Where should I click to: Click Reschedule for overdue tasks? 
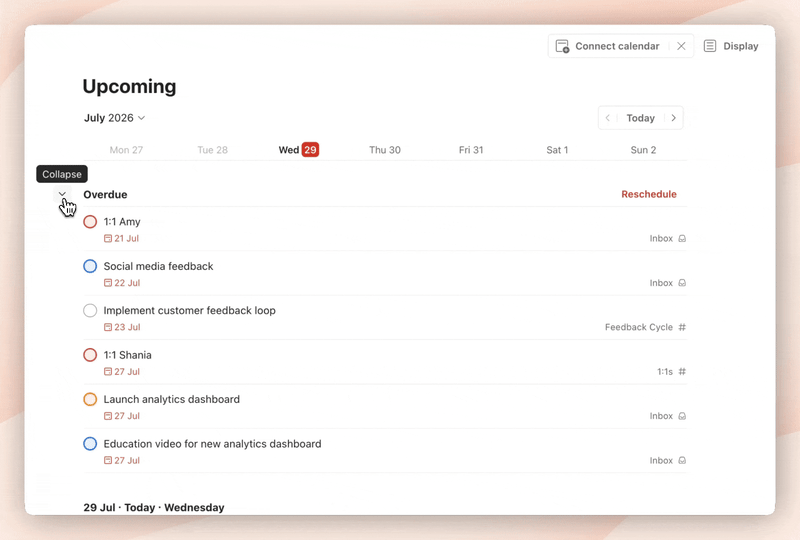point(649,194)
